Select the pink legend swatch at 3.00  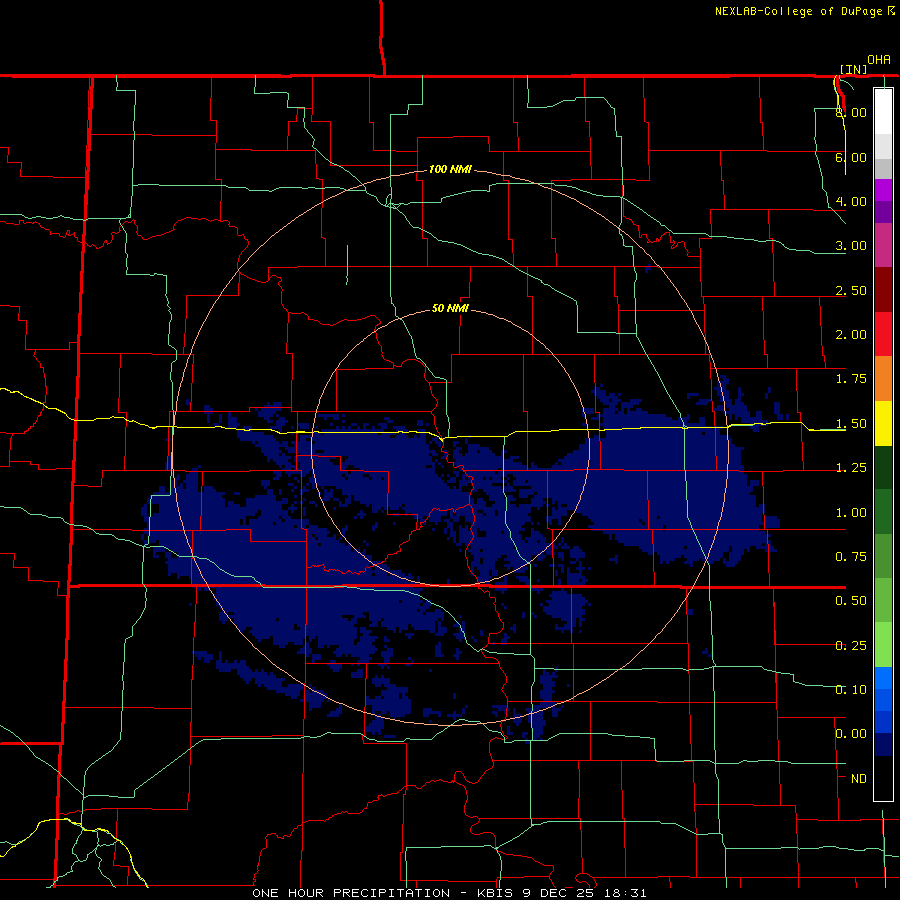click(x=883, y=245)
